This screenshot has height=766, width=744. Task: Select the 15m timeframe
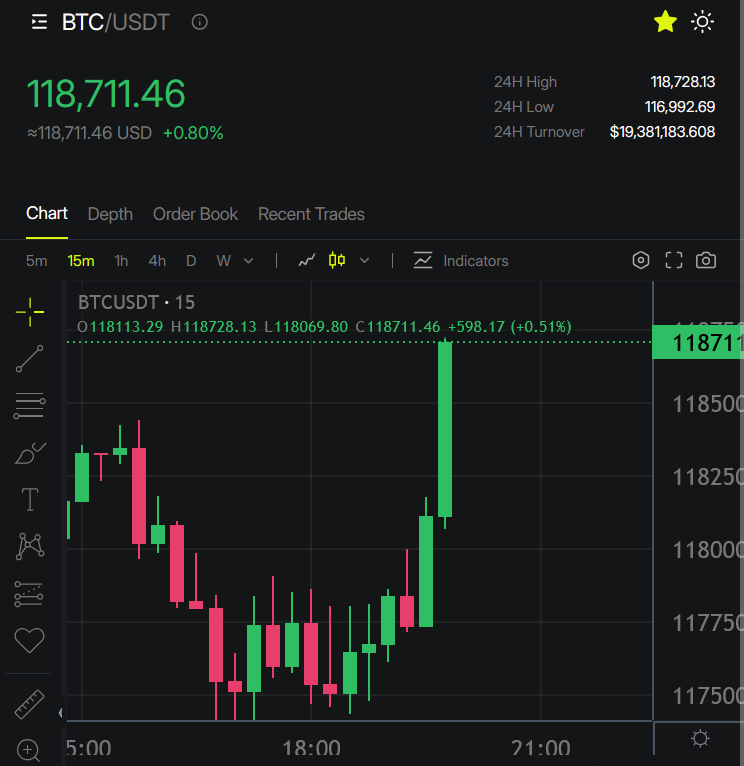tap(81, 261)
